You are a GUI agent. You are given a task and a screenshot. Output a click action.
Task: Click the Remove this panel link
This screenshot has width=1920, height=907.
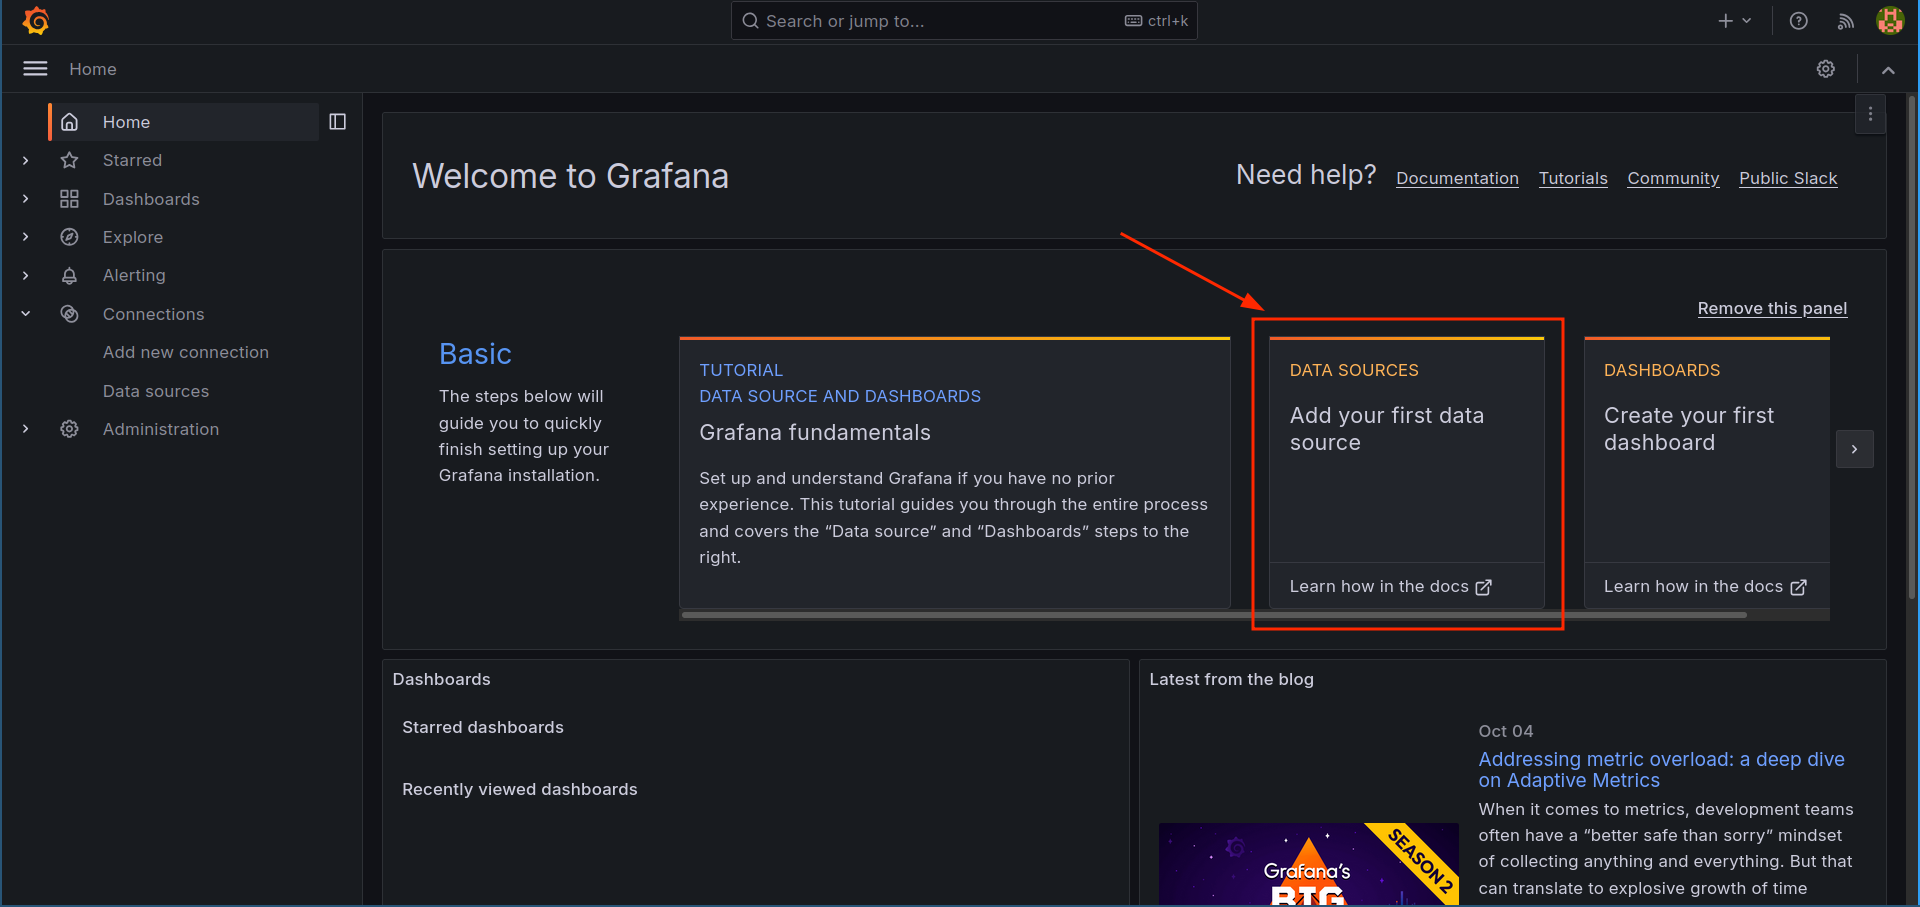[x=1772, y=308]
